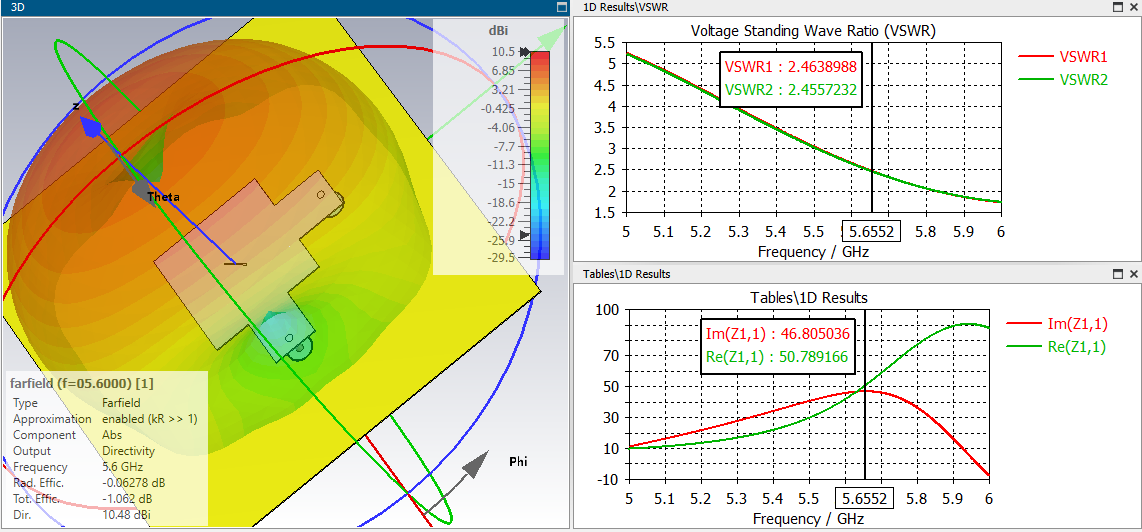This screenshot has height=532, width=1142.
Task: Click Frequency / GHz label in VSWR plot
Action: click(814, 251)
